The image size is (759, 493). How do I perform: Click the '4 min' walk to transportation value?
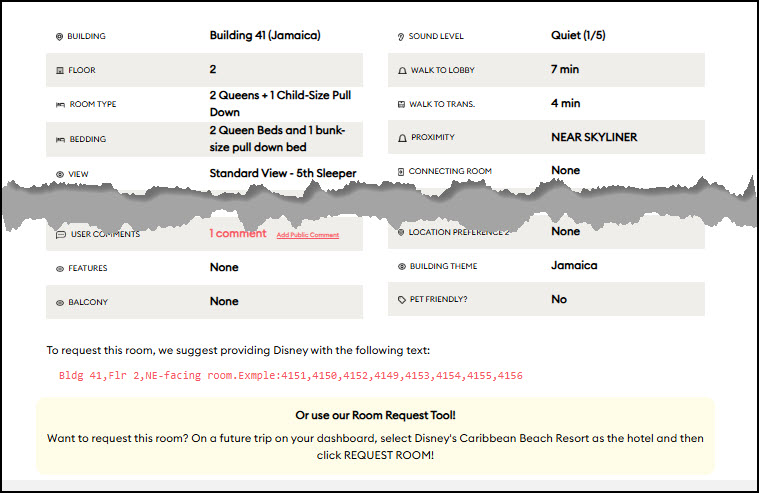point(565,103)
